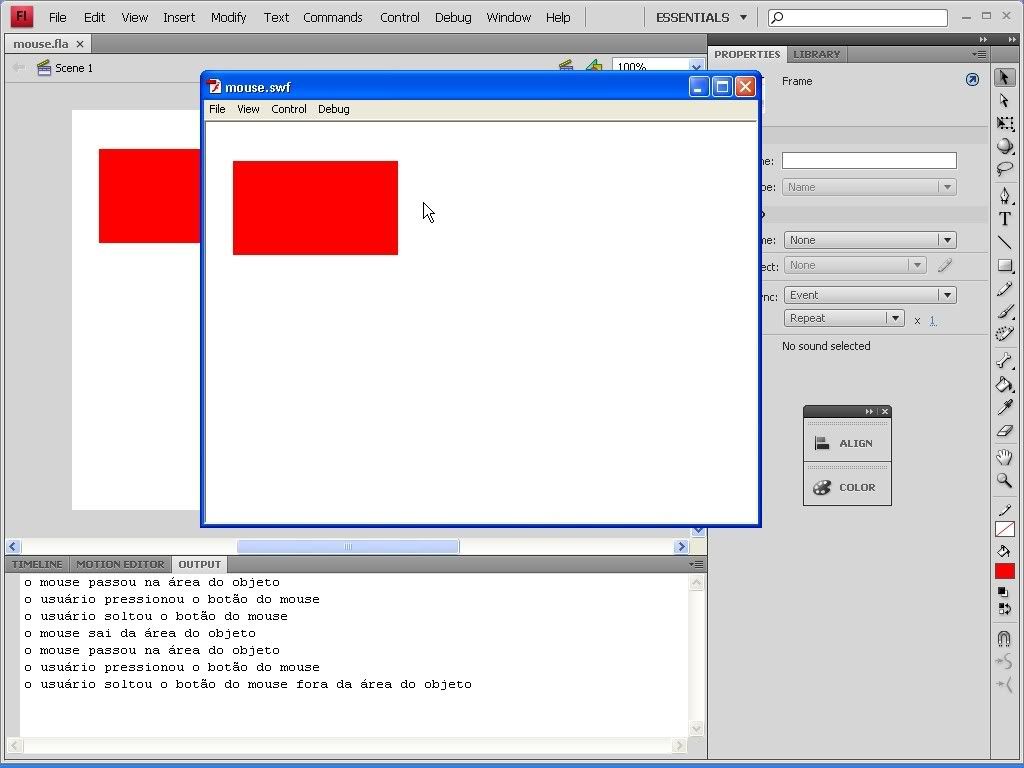This screenshot has width=1024, height=768.
Task: Click the frame label name input field
Action: point(868,160)
